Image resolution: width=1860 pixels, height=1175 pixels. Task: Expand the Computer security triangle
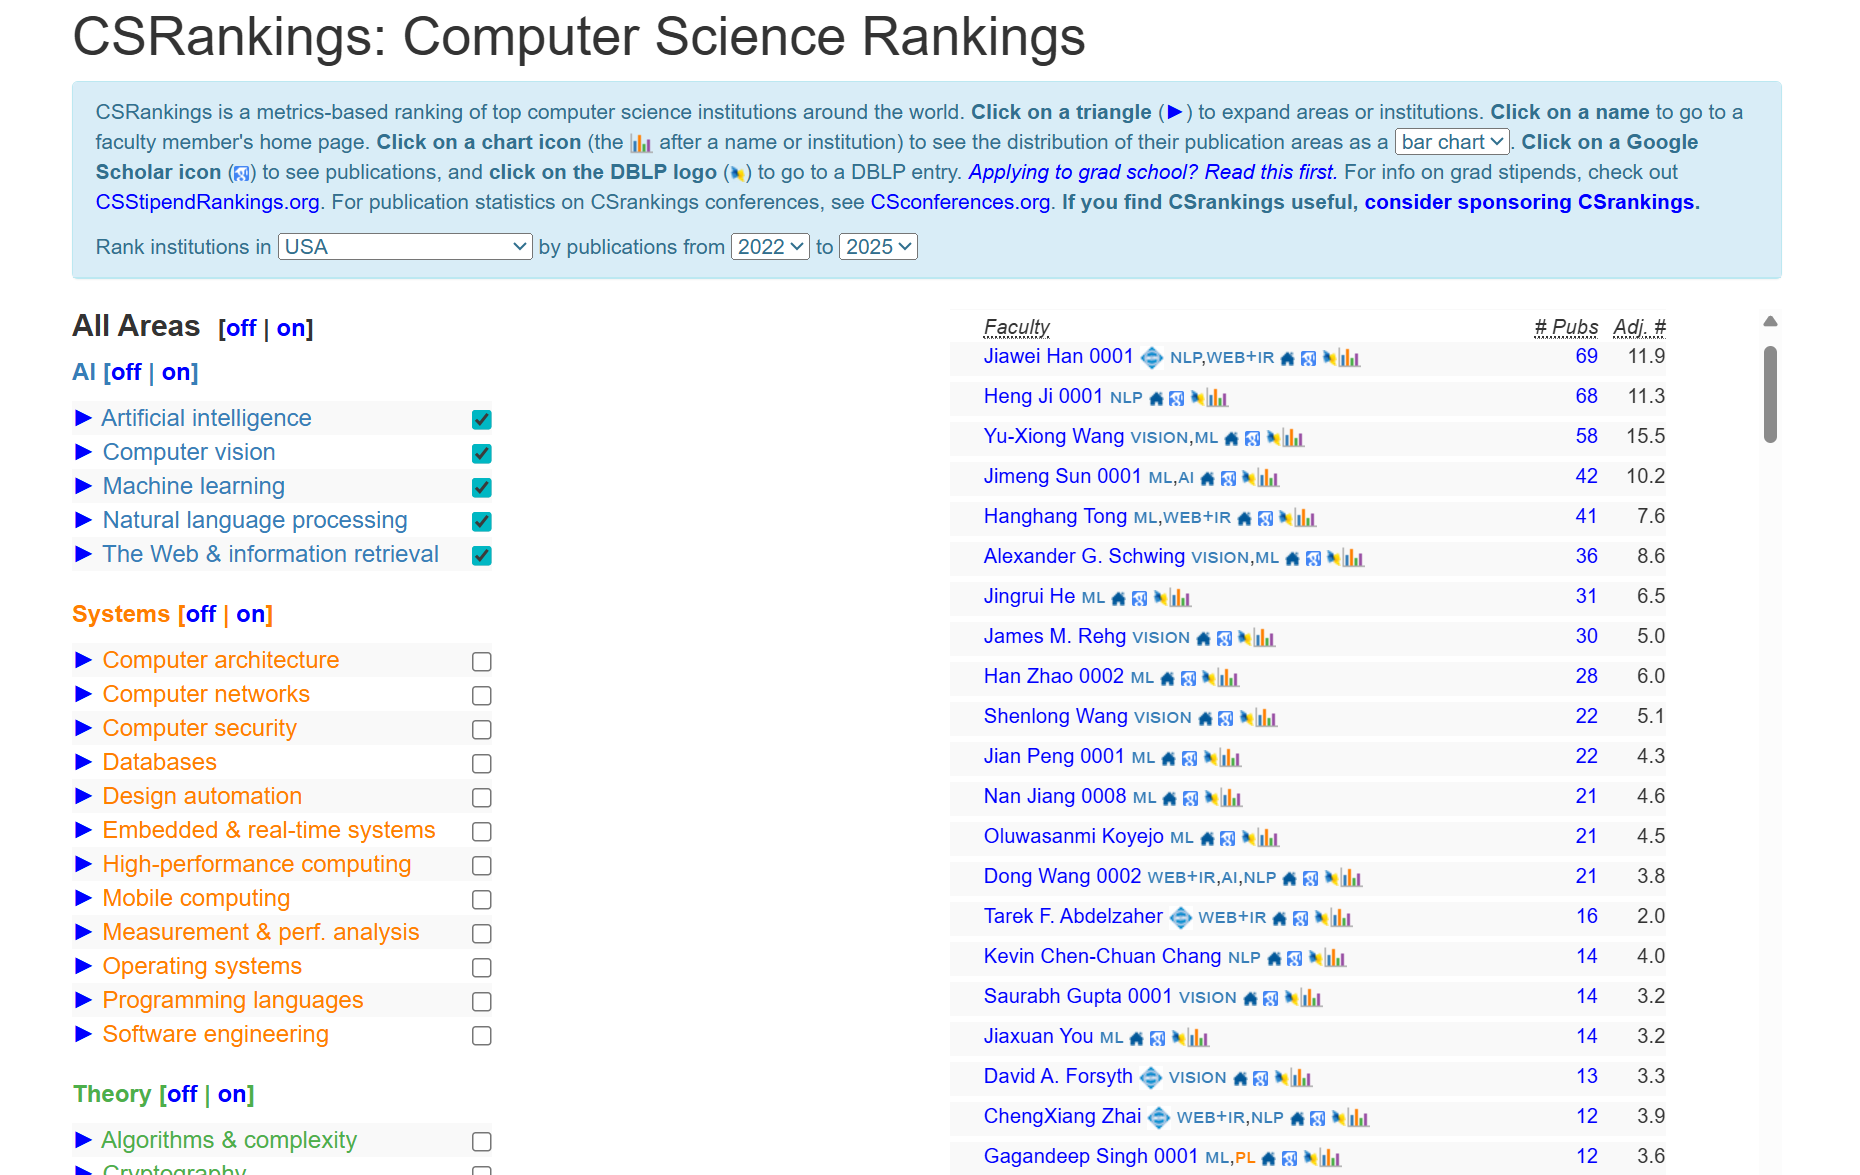coord(84,727)
